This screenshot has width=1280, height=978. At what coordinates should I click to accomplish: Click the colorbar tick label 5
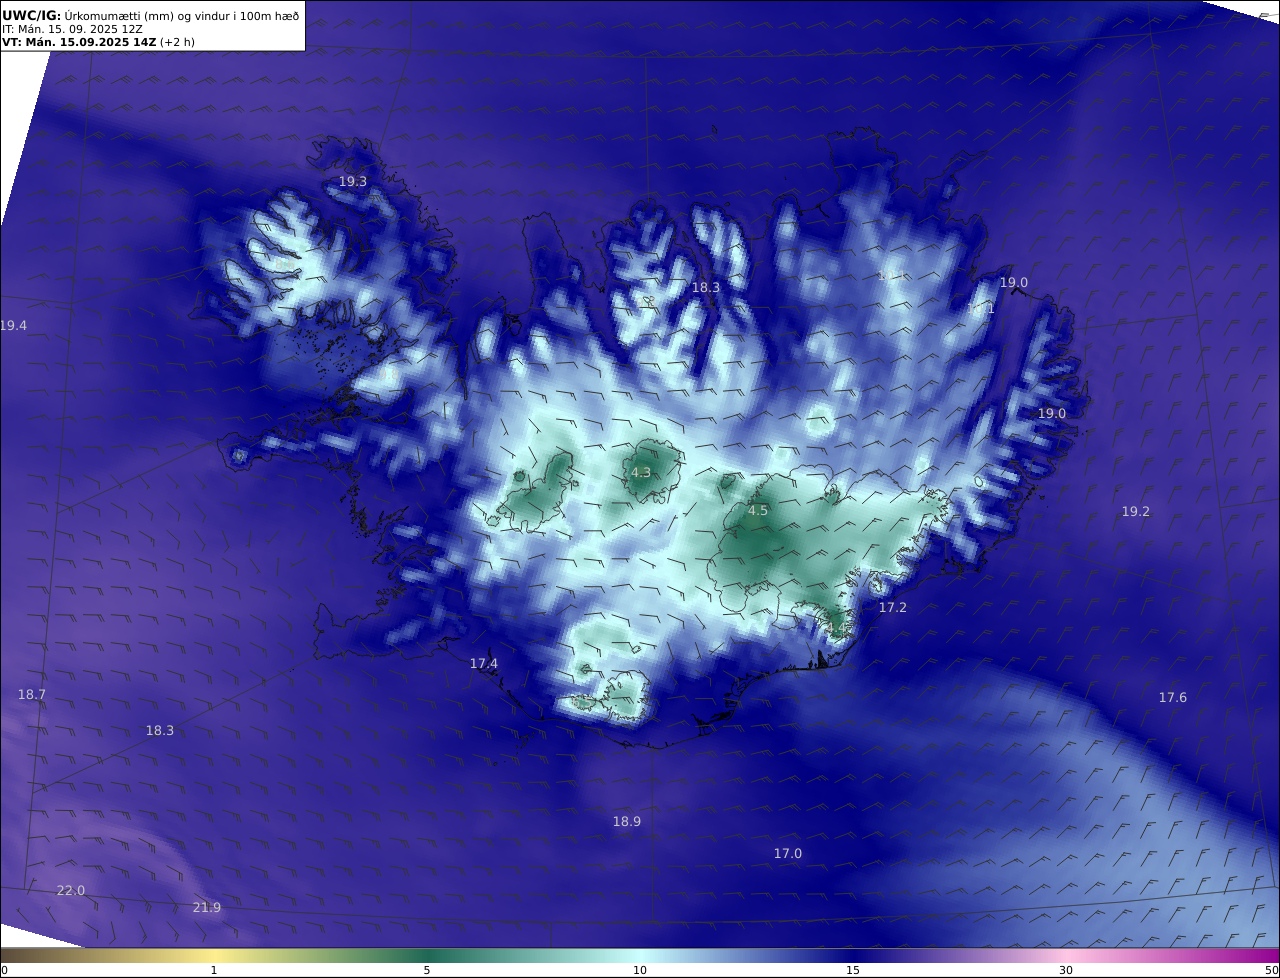point(427,970)
